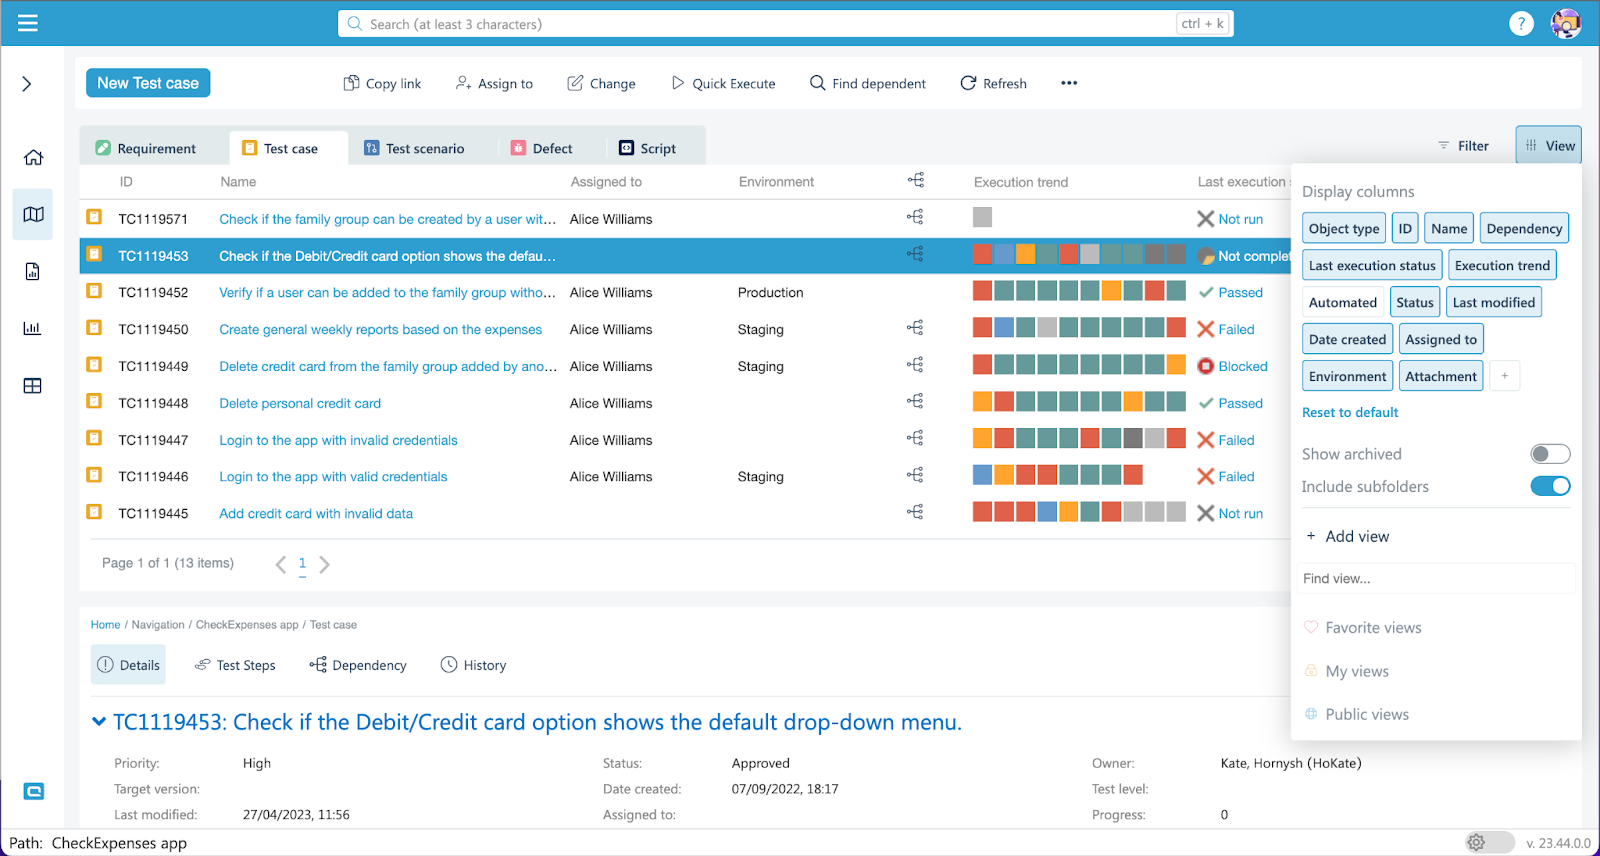Disable the Include subfolders toggle

1550,487
